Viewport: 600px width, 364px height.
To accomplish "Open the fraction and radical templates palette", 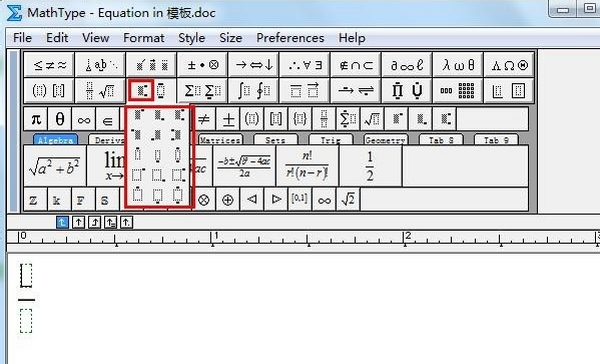I will pos(100,91).
